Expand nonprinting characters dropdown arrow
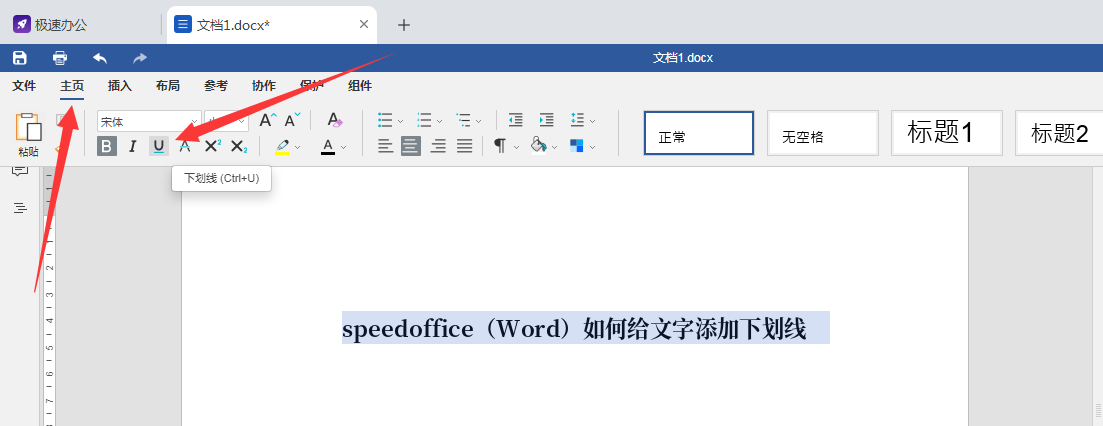This screenshot has width=1103, height=426. (x=516, y=147)
